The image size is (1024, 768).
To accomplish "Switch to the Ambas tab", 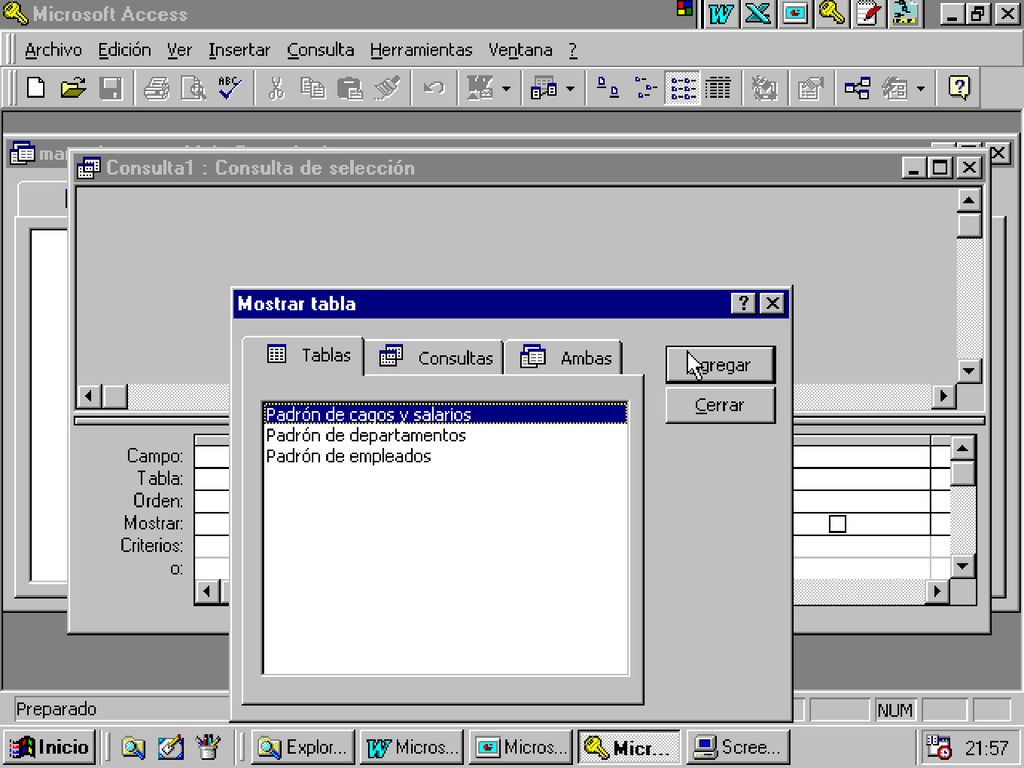I will coord(564,358).
